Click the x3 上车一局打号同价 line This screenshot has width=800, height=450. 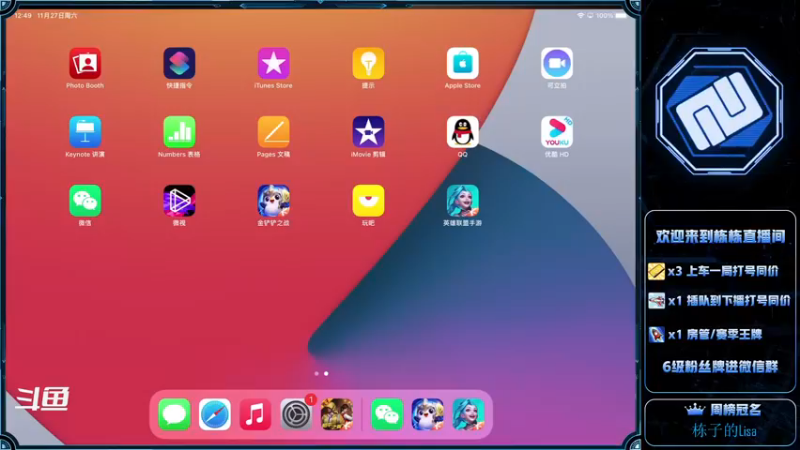pyautogui.click(x=713, y=271)
